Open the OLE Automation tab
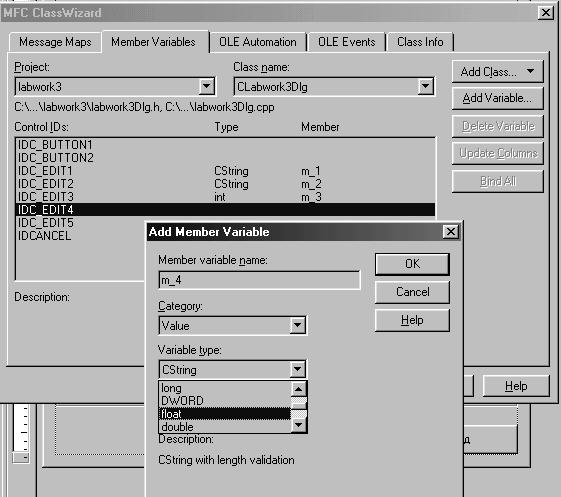The image size is (561, 497). tap(258, 42)
